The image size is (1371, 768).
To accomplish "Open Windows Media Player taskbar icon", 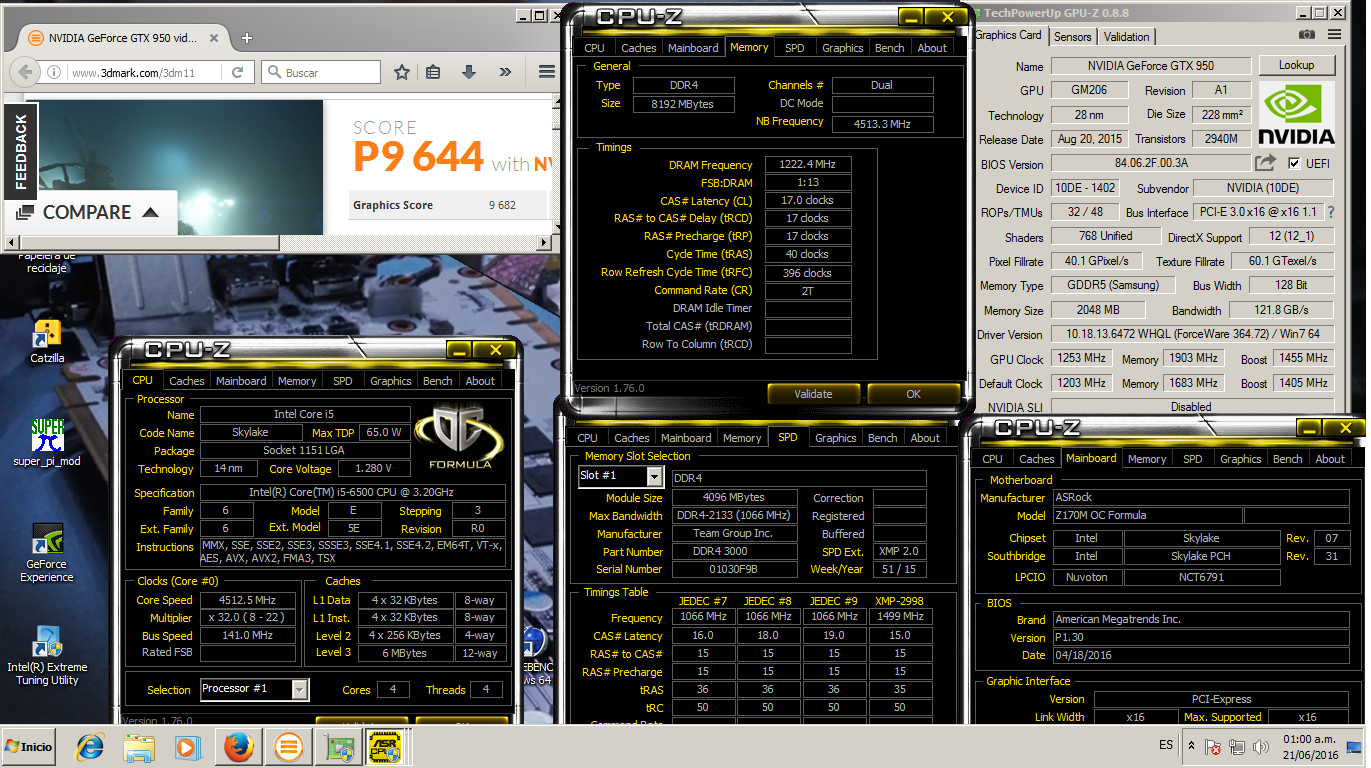I will coord(187,747).
